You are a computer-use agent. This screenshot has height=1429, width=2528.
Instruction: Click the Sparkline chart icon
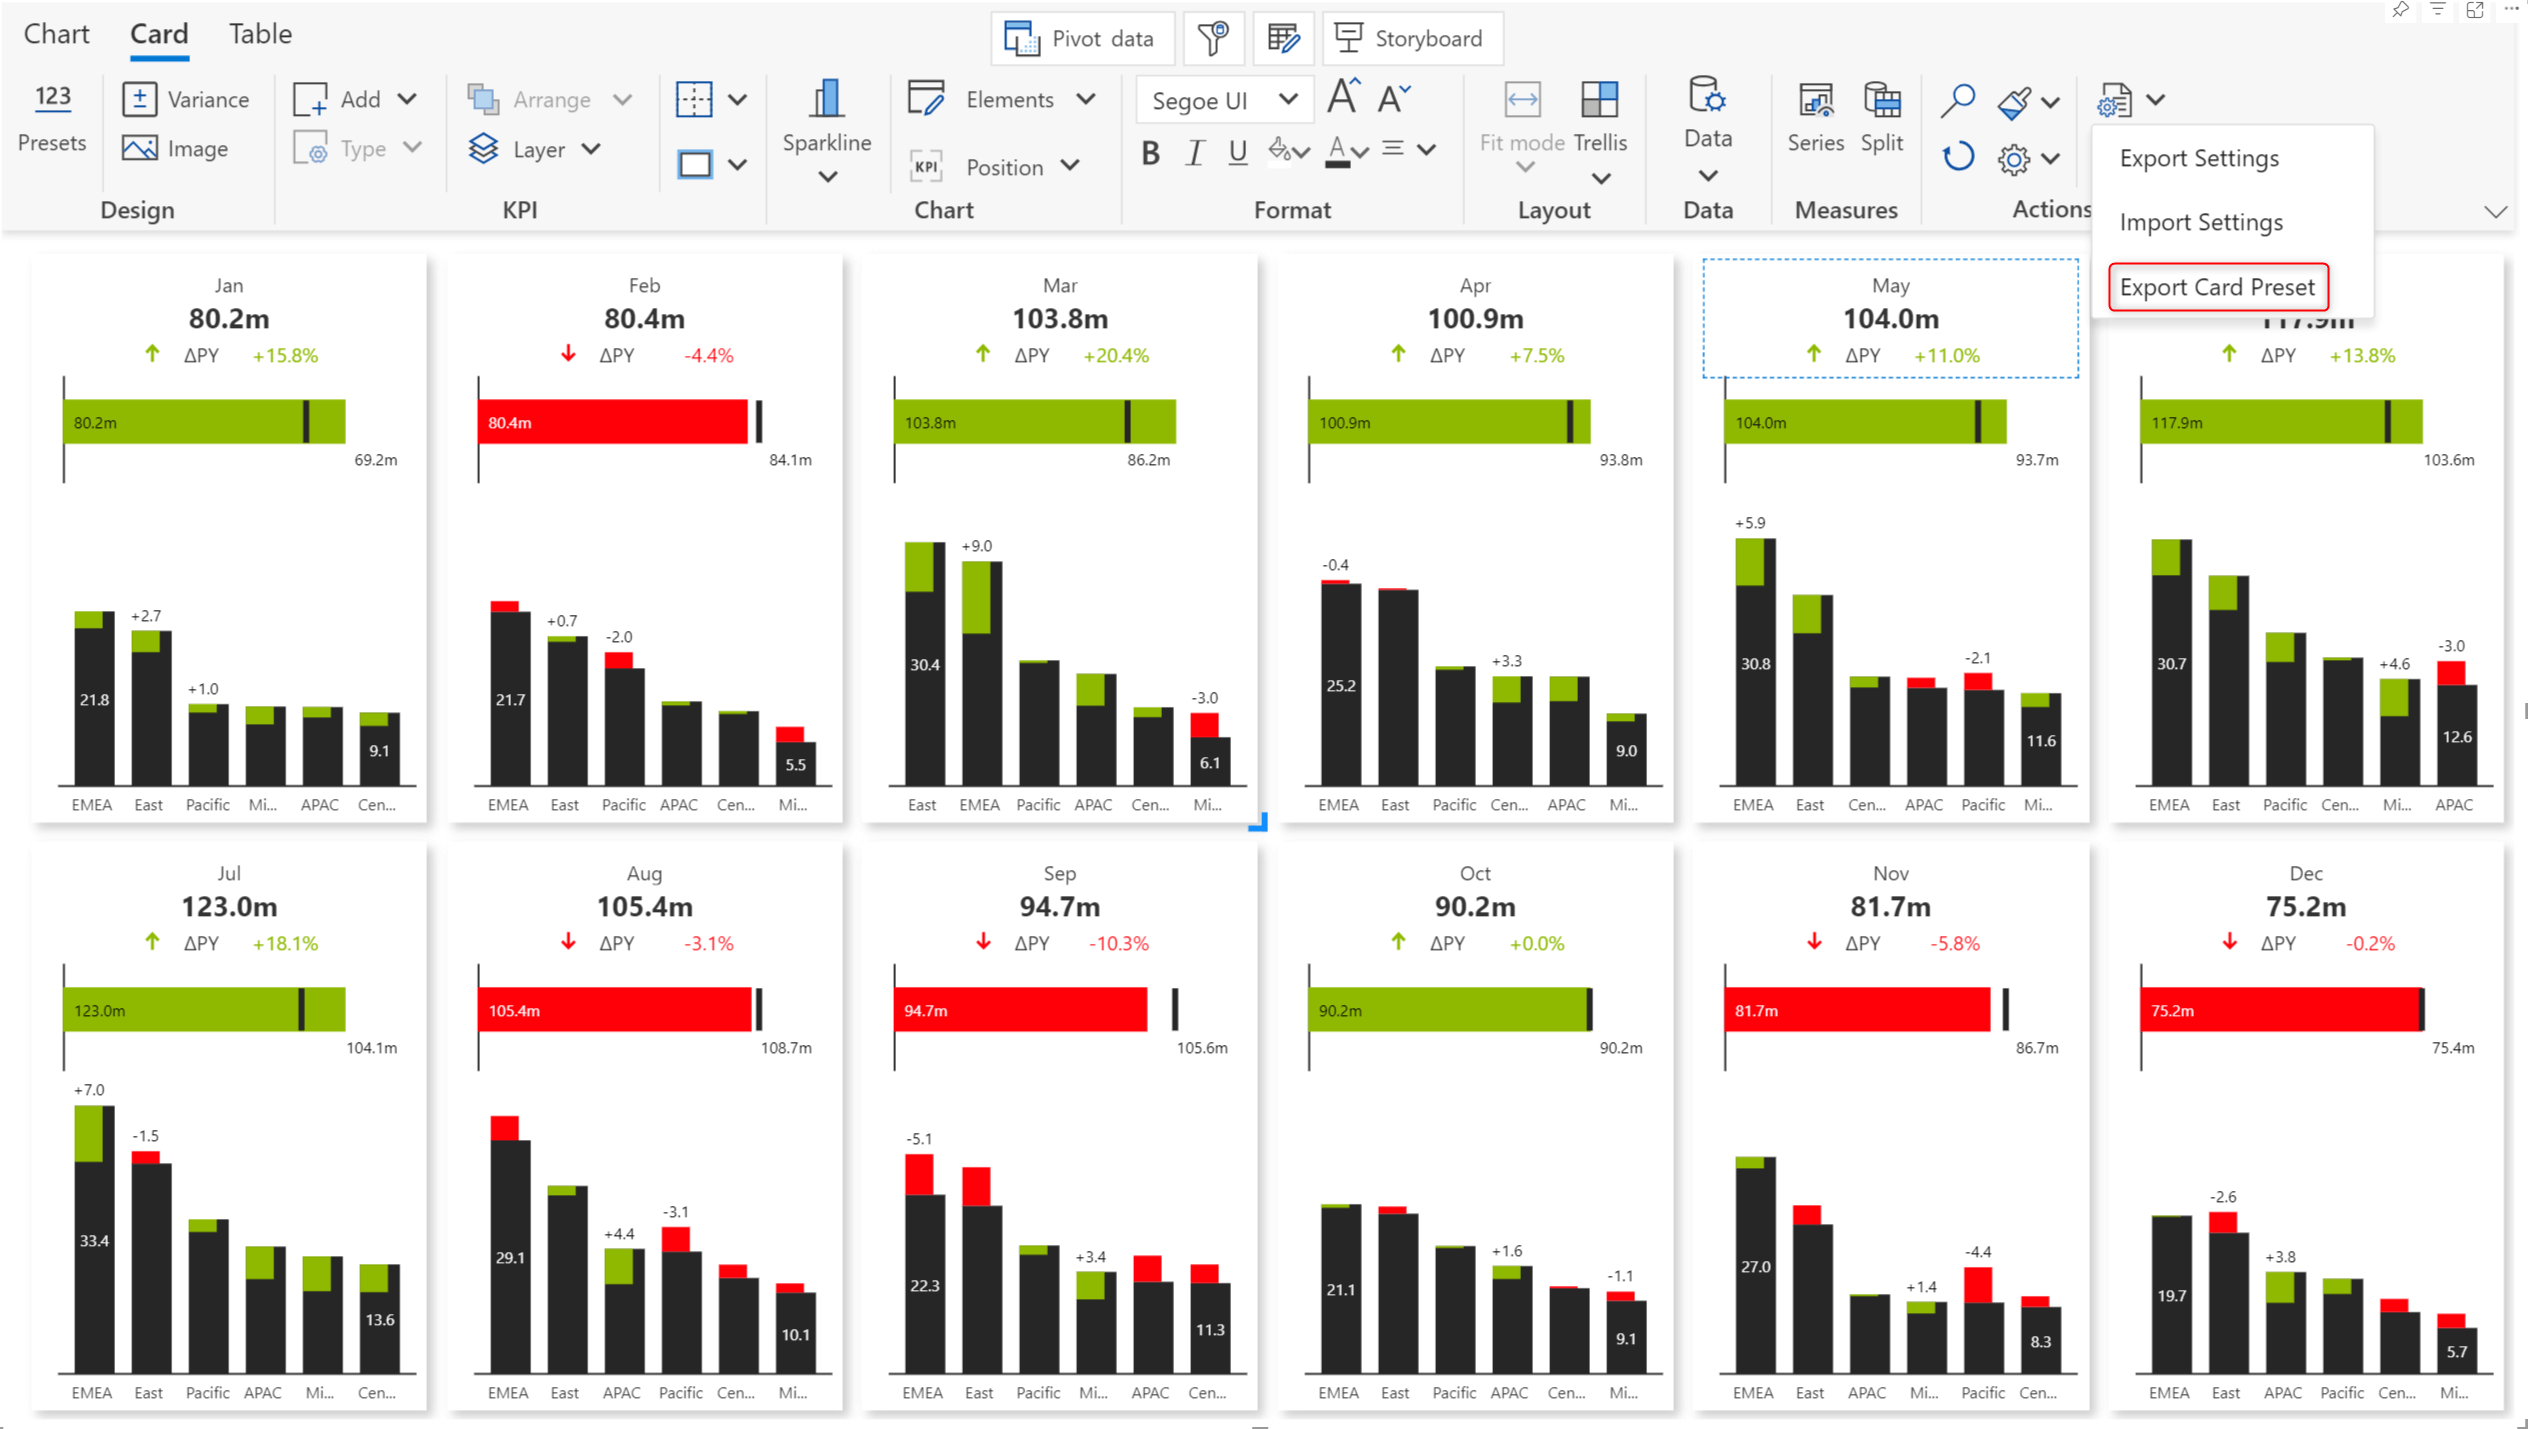(x=826, y=100)
